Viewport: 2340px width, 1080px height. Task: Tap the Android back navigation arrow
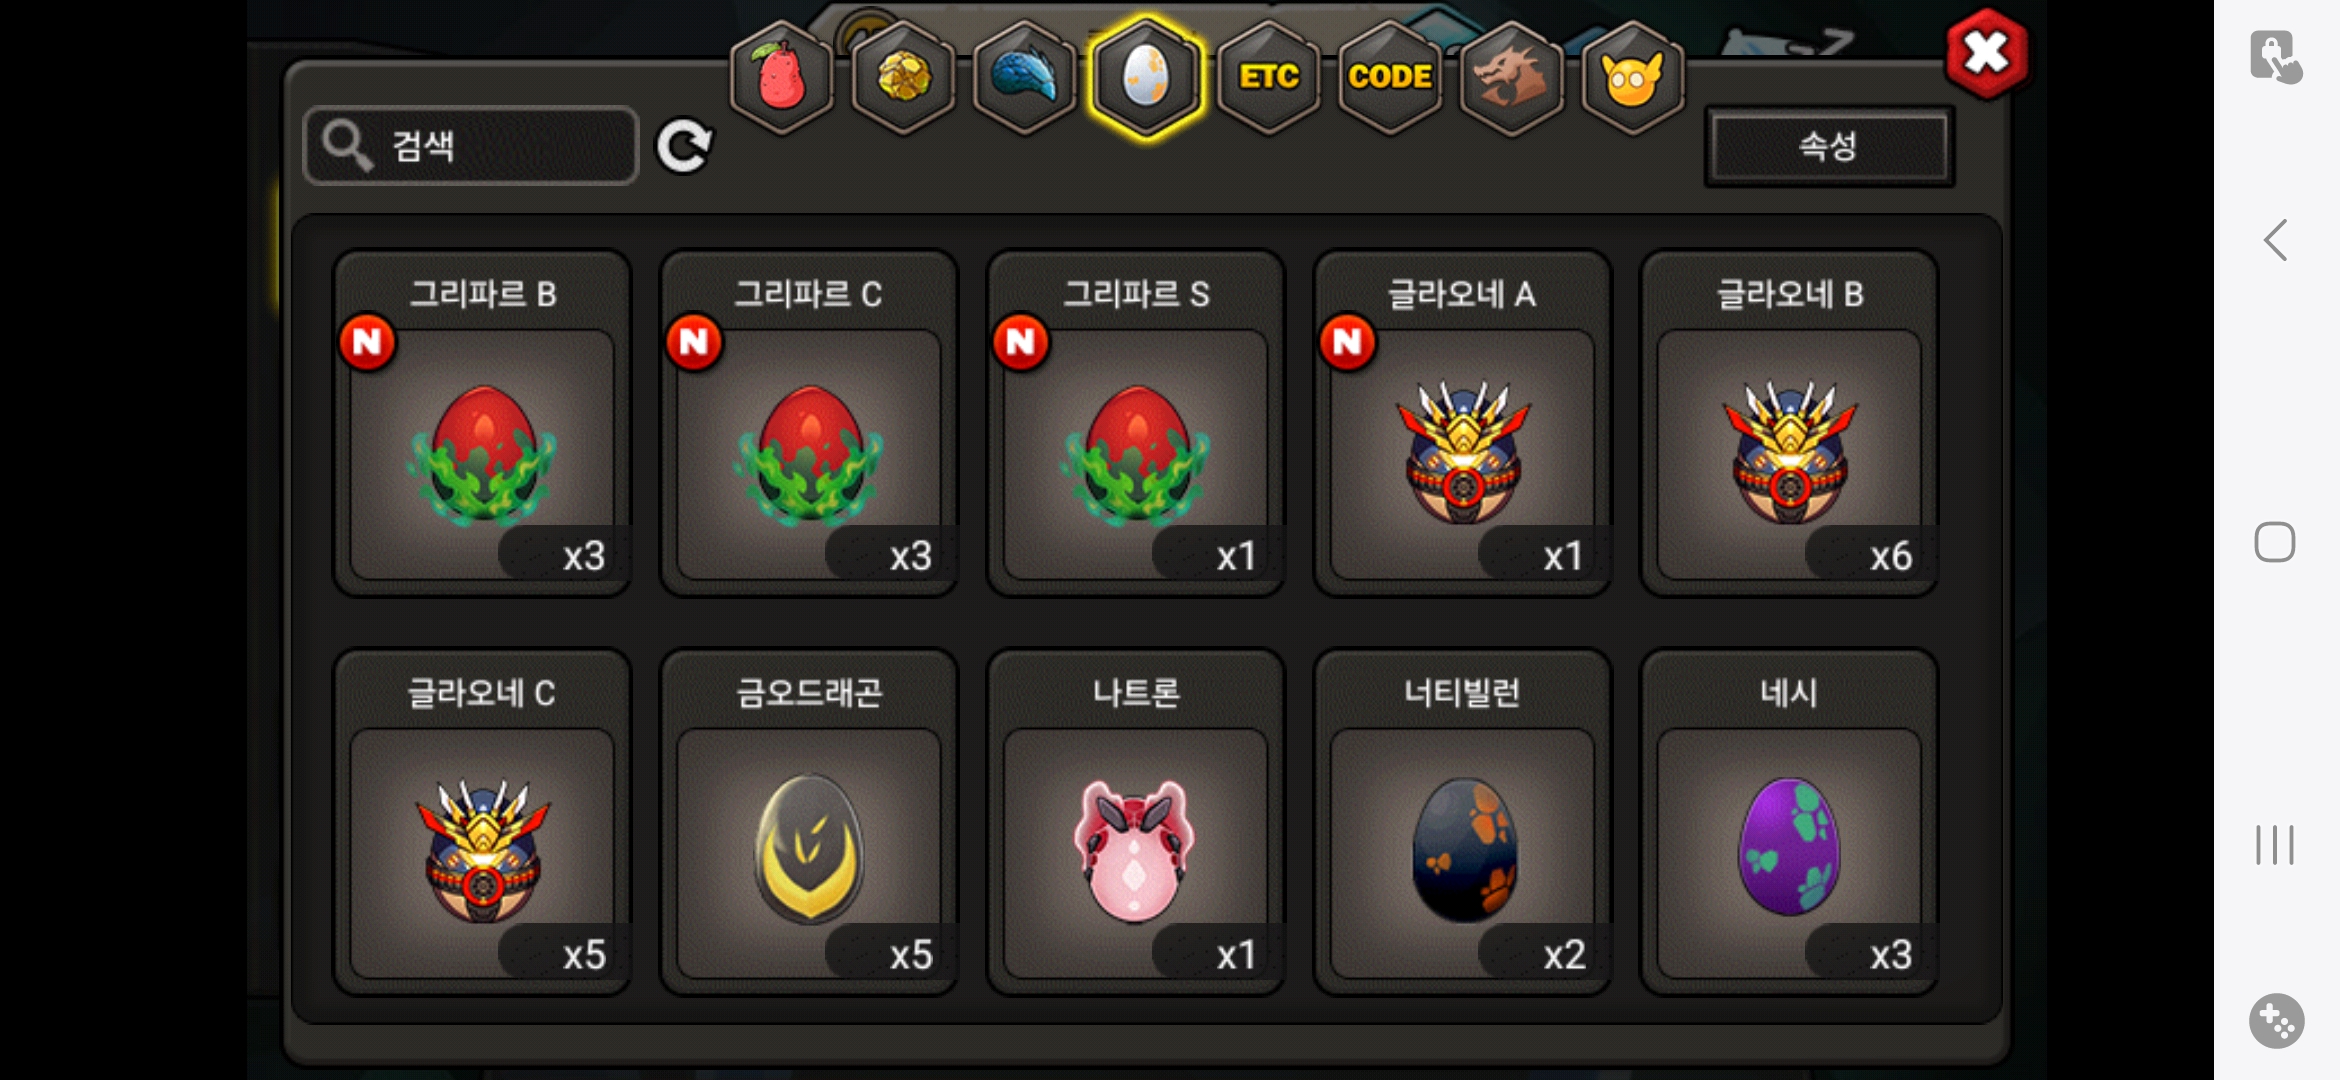click(2275, 240)
